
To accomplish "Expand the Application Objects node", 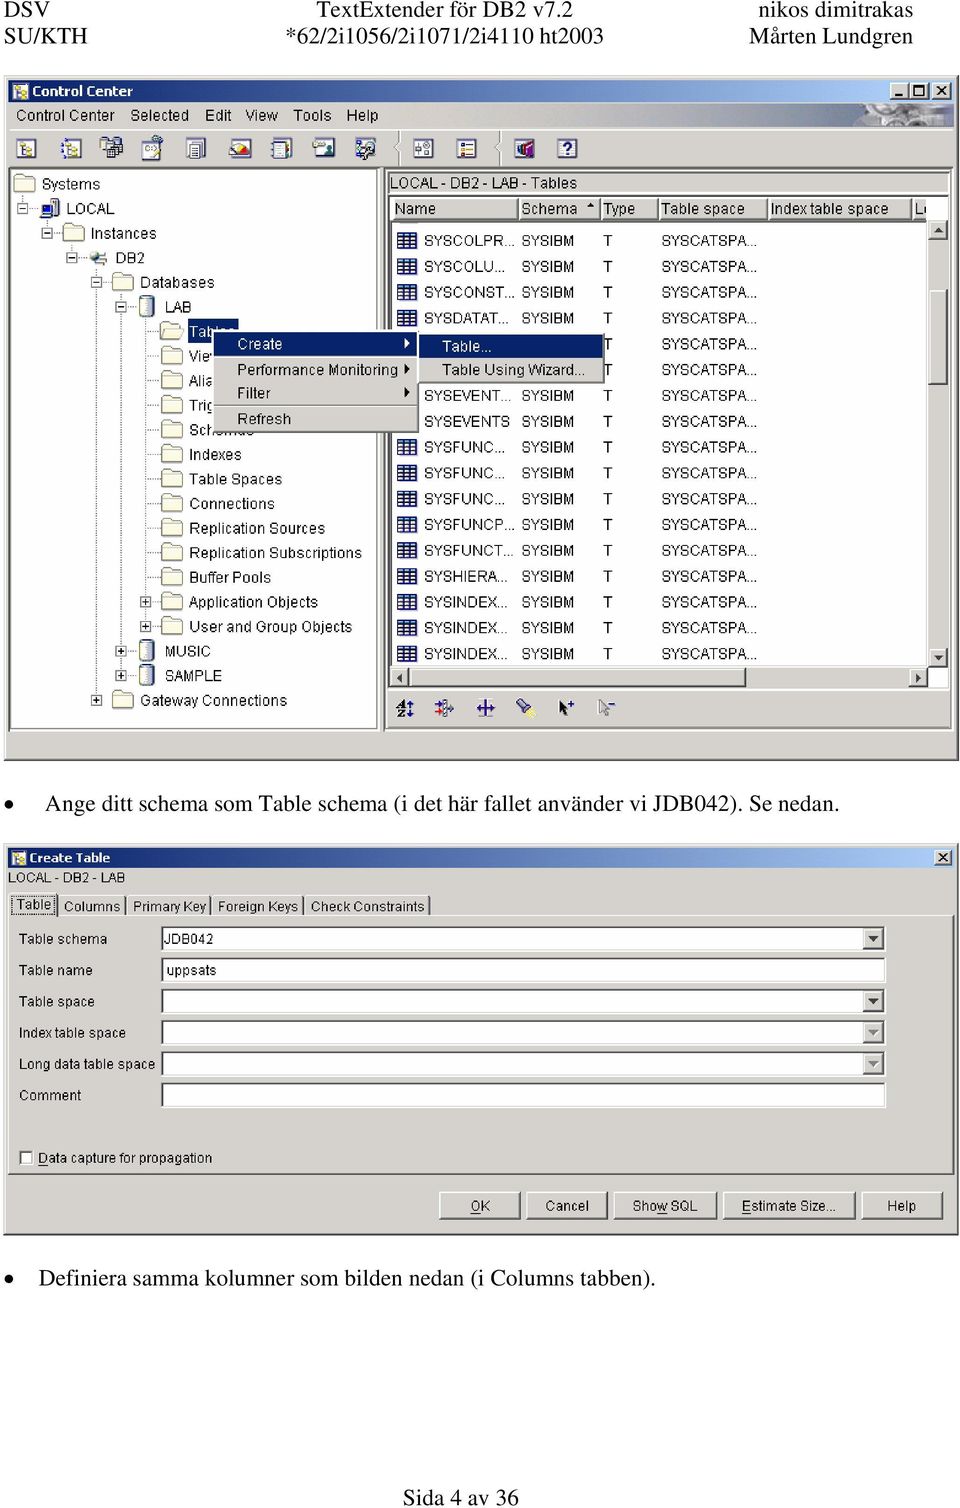I will click(x=145, y=602).
